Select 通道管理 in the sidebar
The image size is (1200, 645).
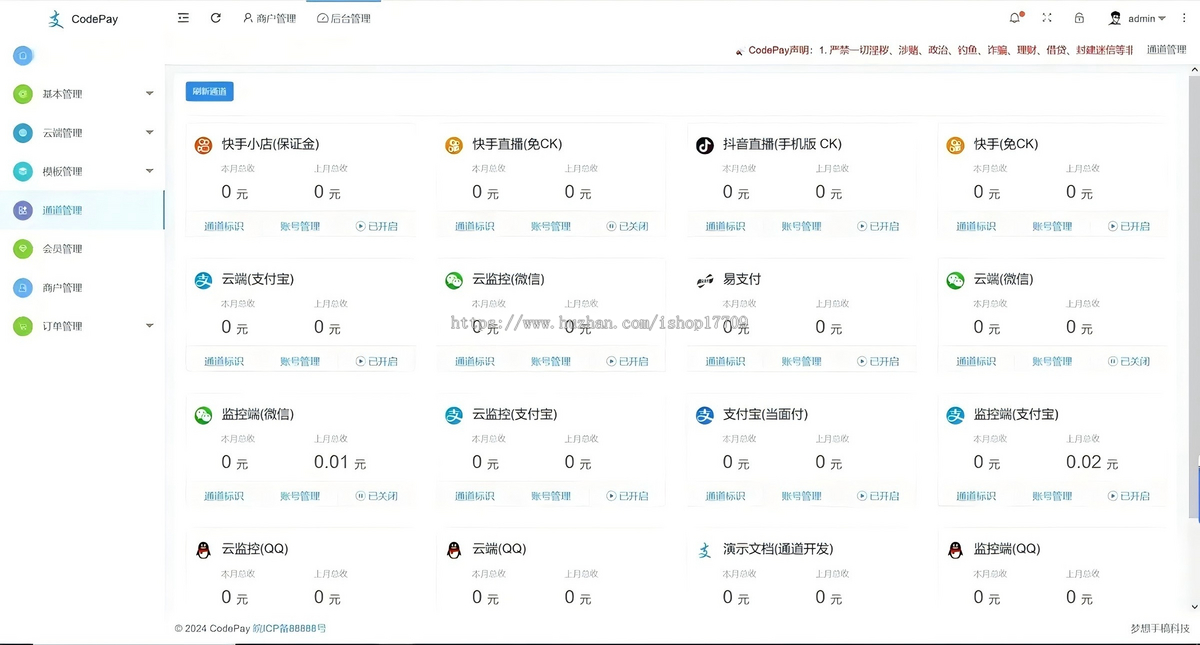pos(82,210)
